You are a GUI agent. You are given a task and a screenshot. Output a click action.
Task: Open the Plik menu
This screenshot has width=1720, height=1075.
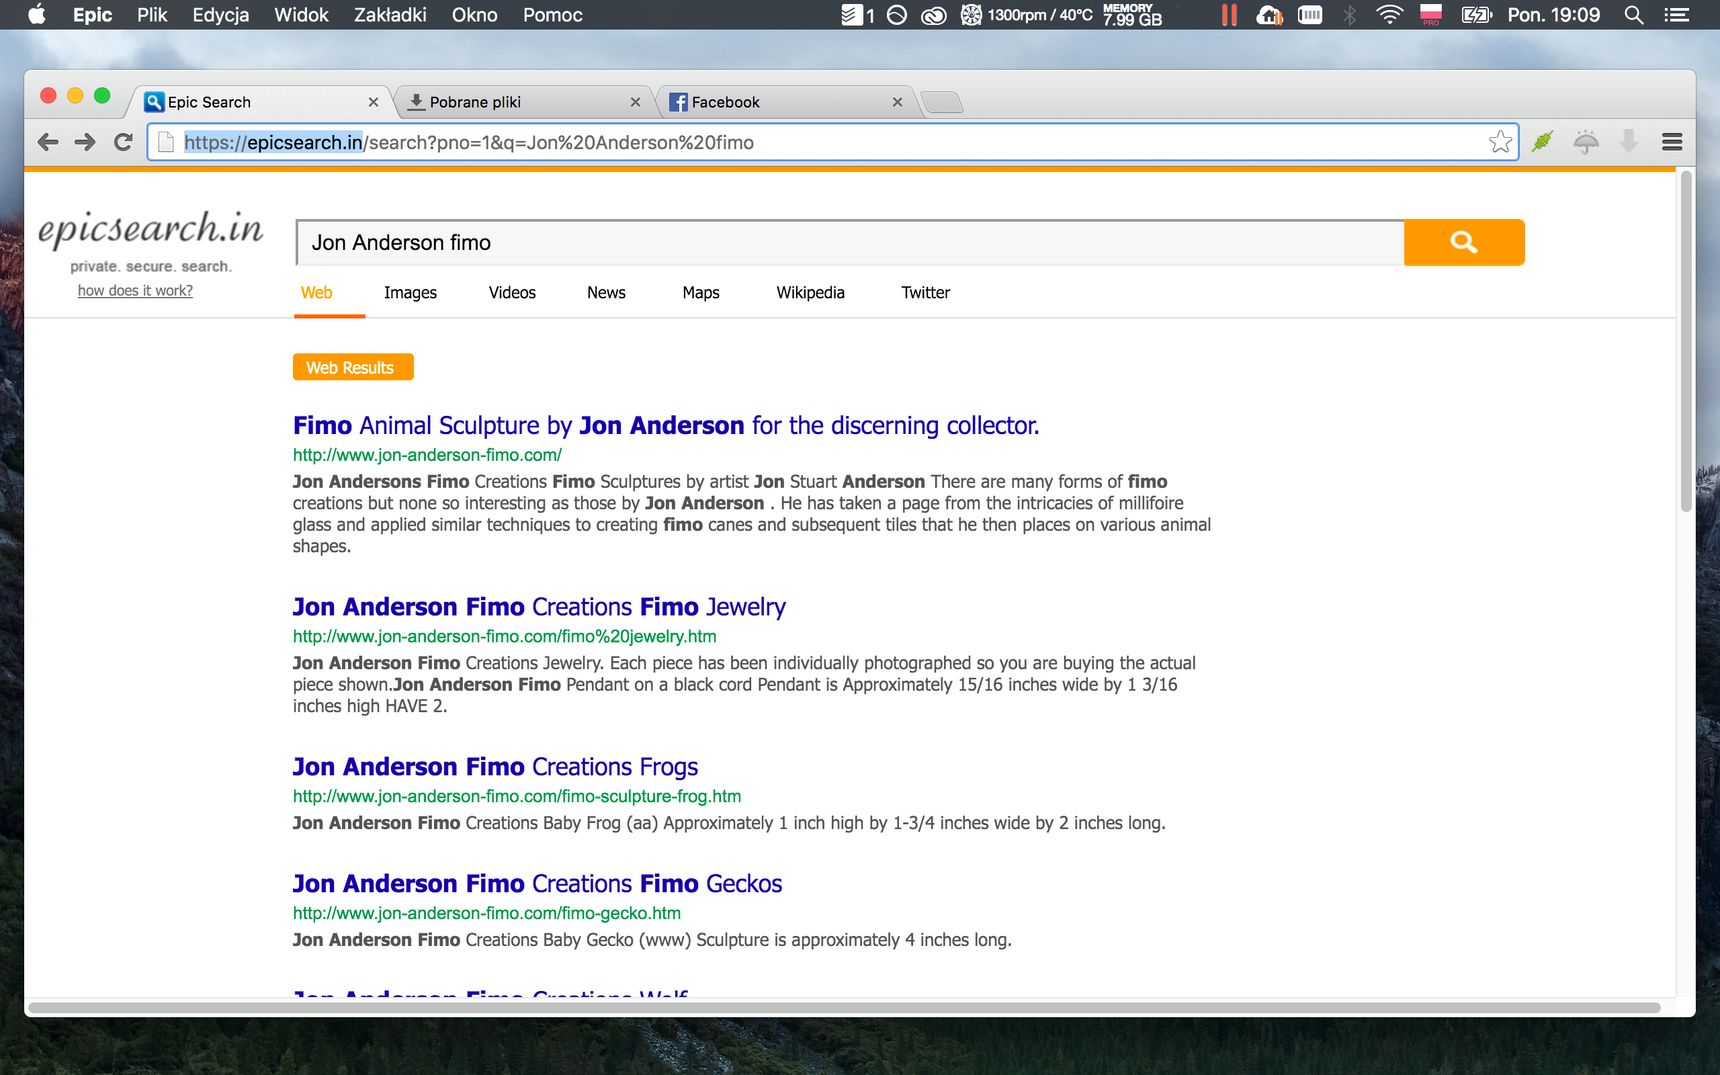tap(152, 14)
